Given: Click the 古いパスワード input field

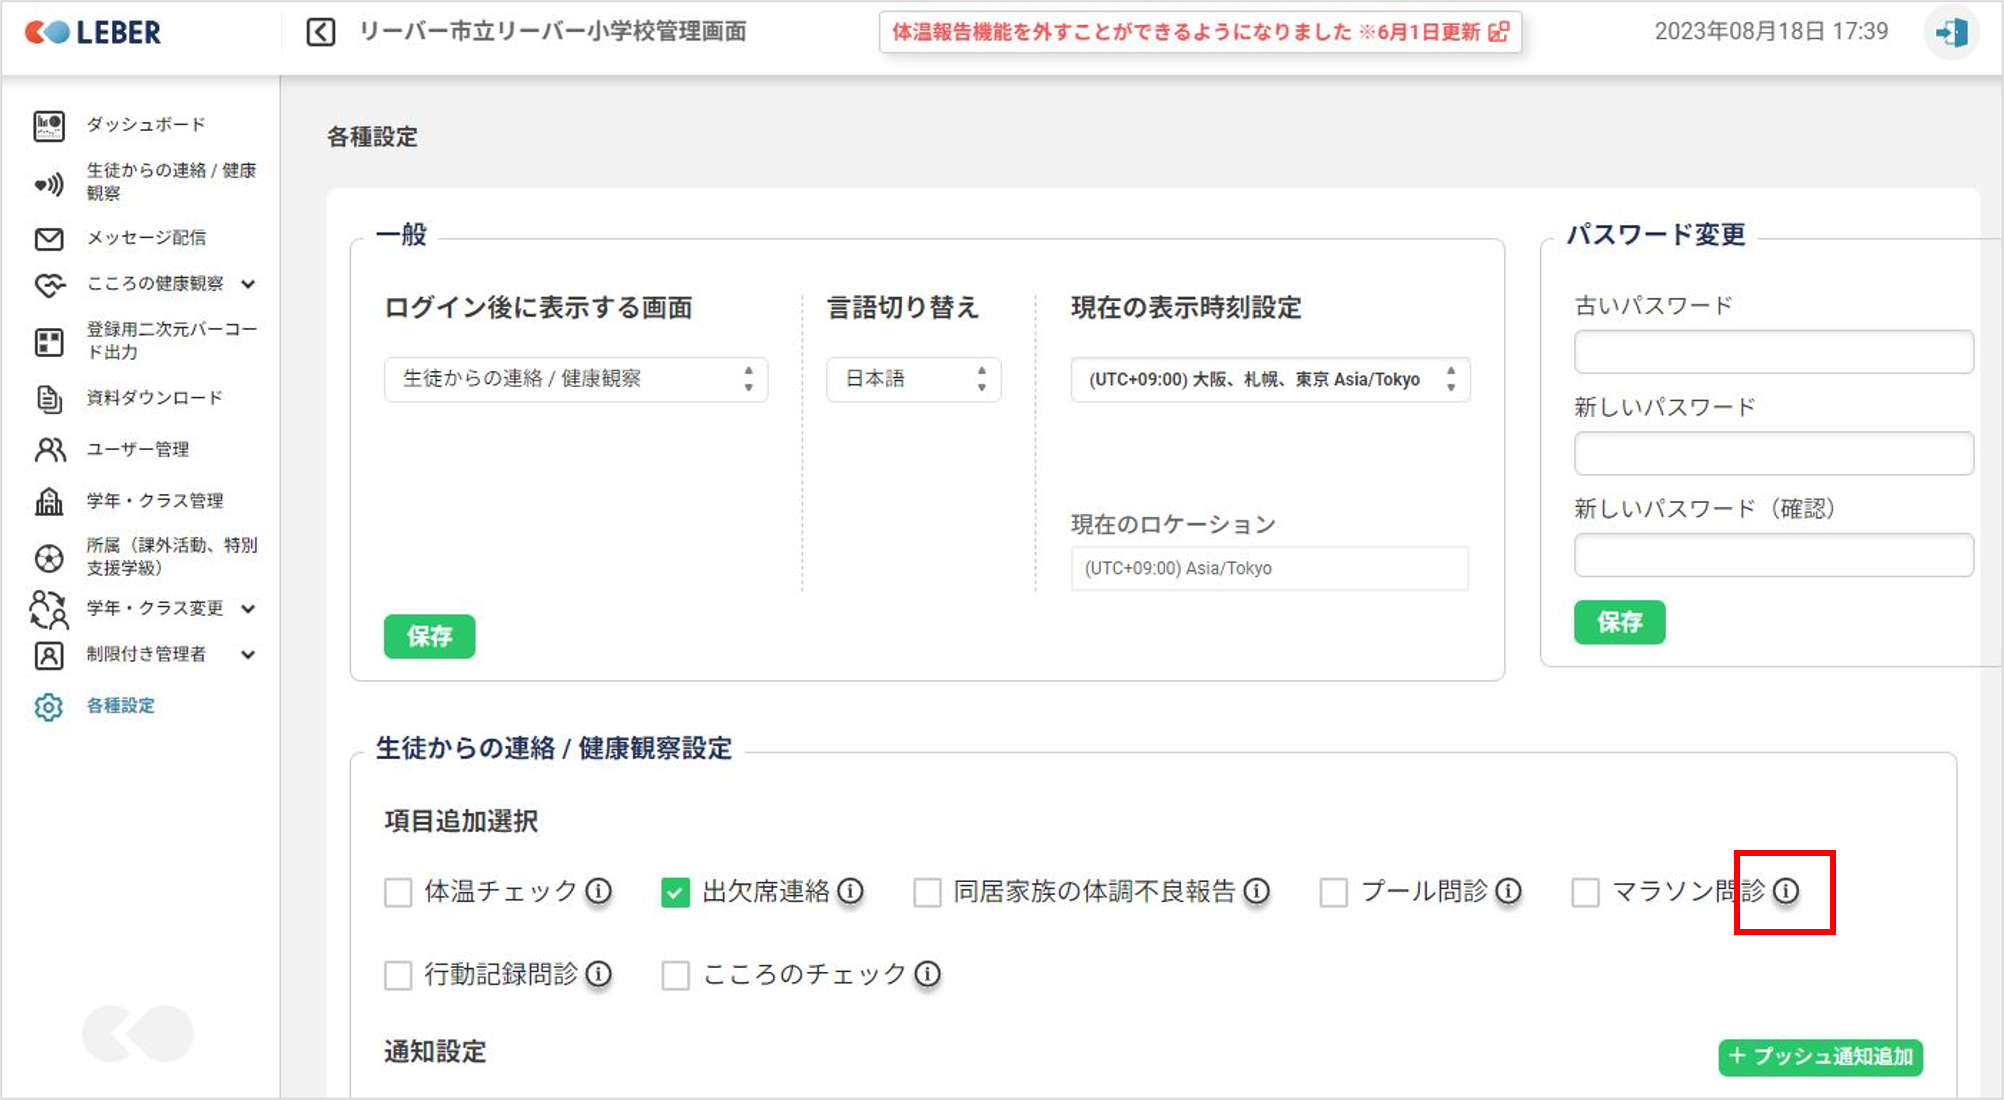Looking at the screenshot, I should [1773, 352].
